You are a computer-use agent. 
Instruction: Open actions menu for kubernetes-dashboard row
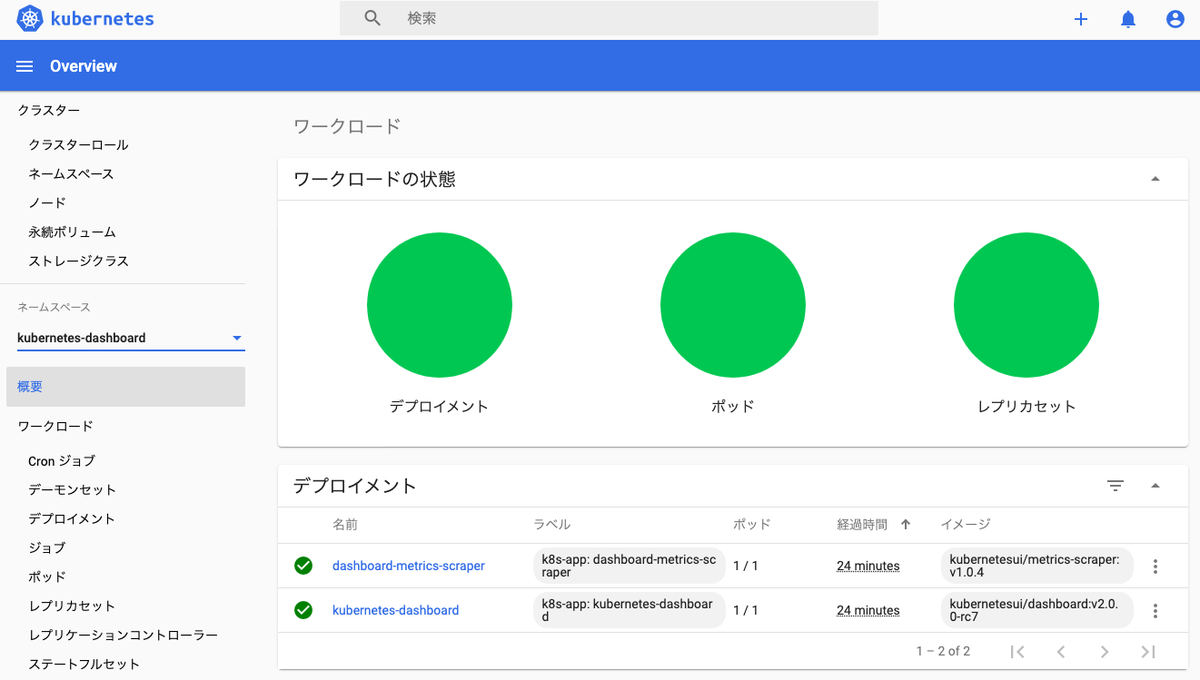(x=1155, y=610)
